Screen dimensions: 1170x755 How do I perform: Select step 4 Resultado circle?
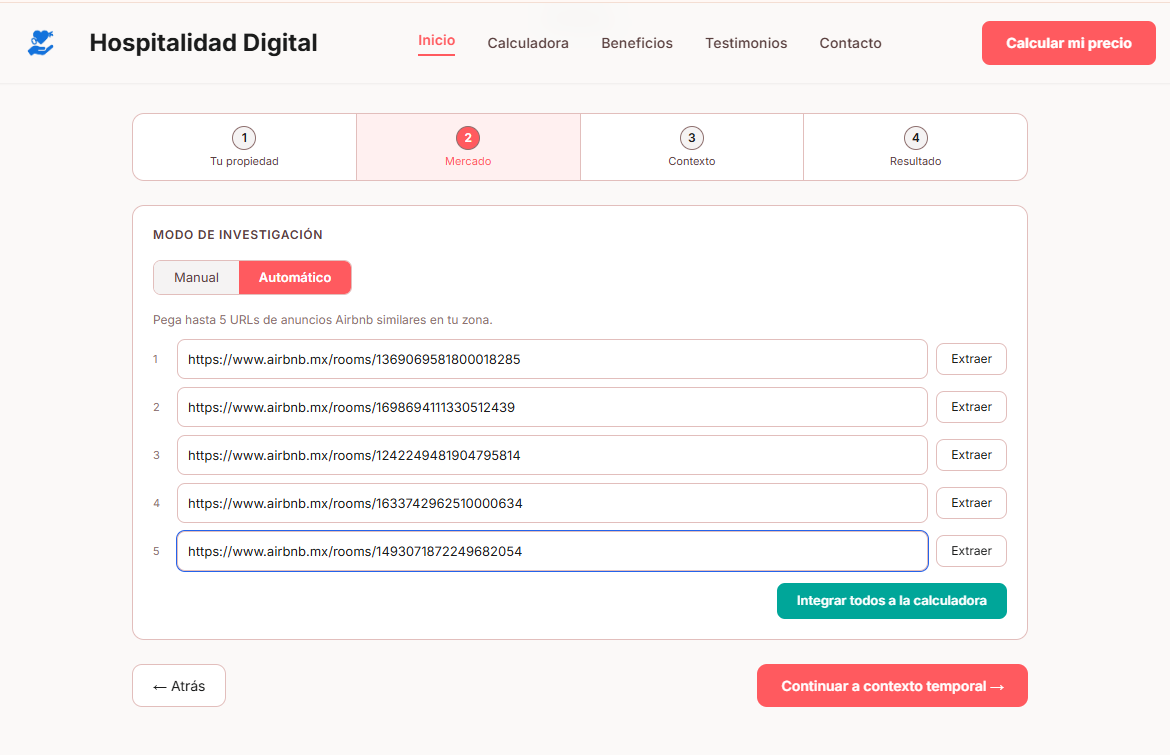916,138
